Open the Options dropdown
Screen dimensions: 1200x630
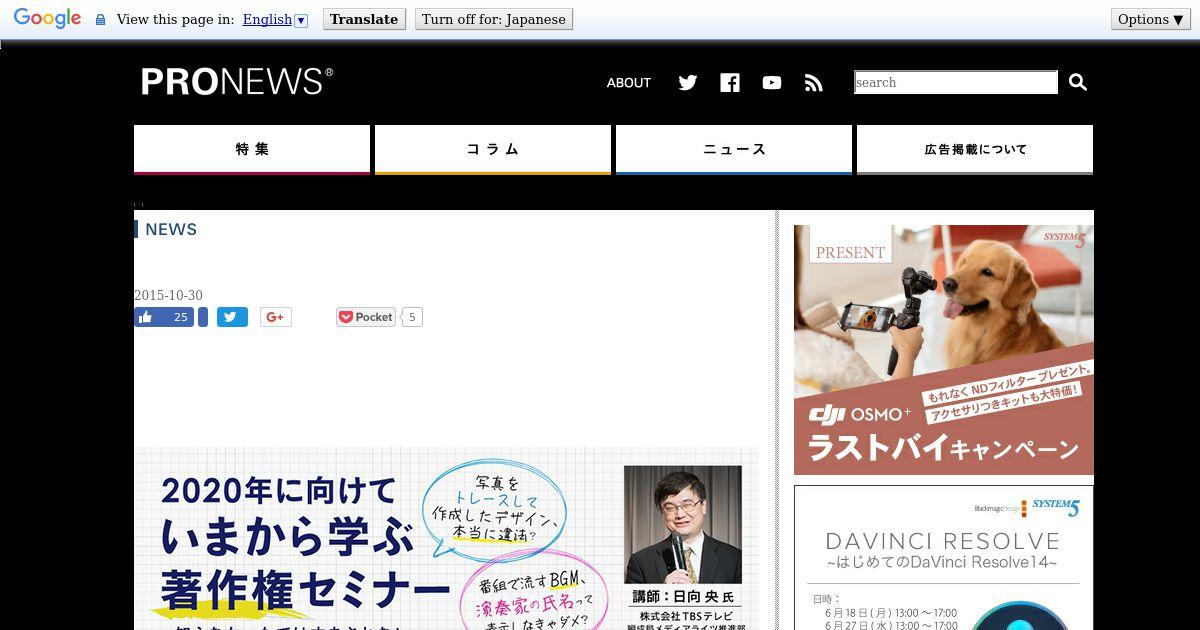(1151, 19)
